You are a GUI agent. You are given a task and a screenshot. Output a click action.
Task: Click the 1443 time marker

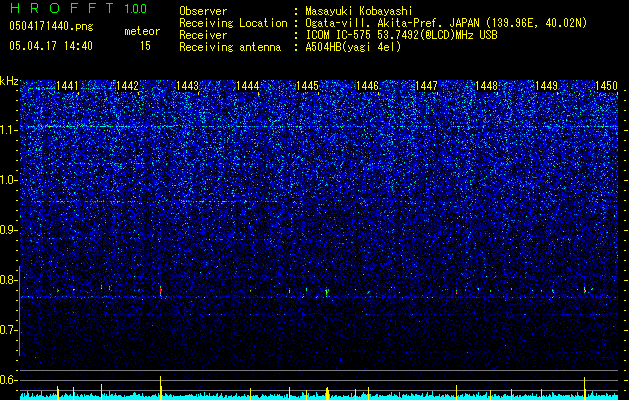(x=187, y=86)
